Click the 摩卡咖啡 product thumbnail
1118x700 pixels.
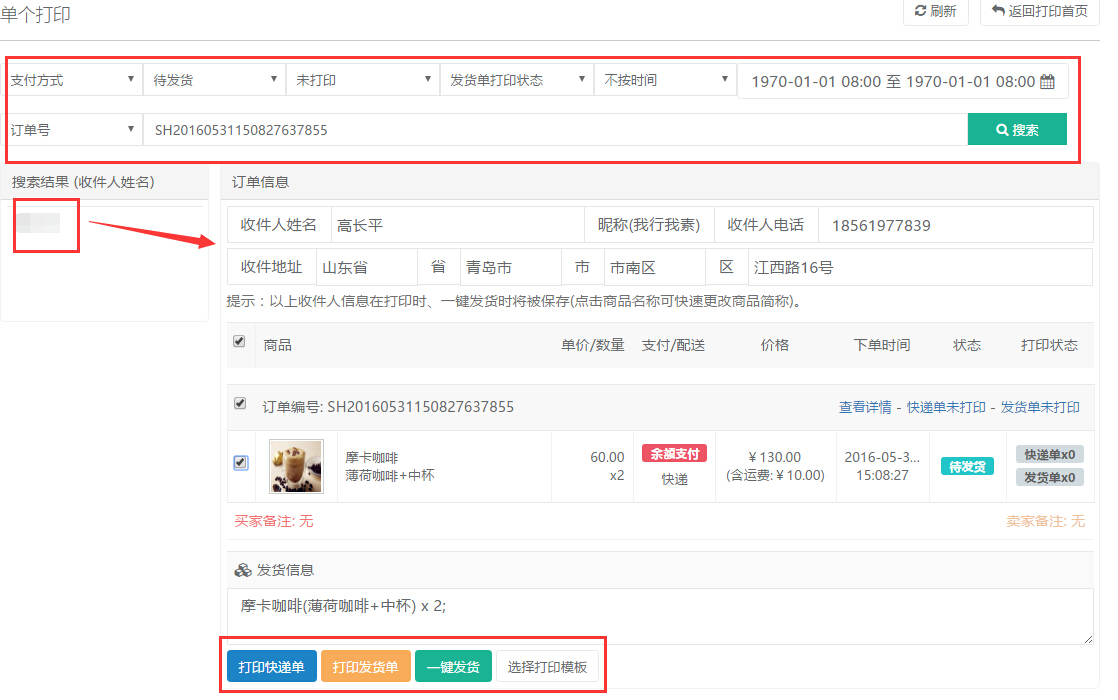pos(296,466)
